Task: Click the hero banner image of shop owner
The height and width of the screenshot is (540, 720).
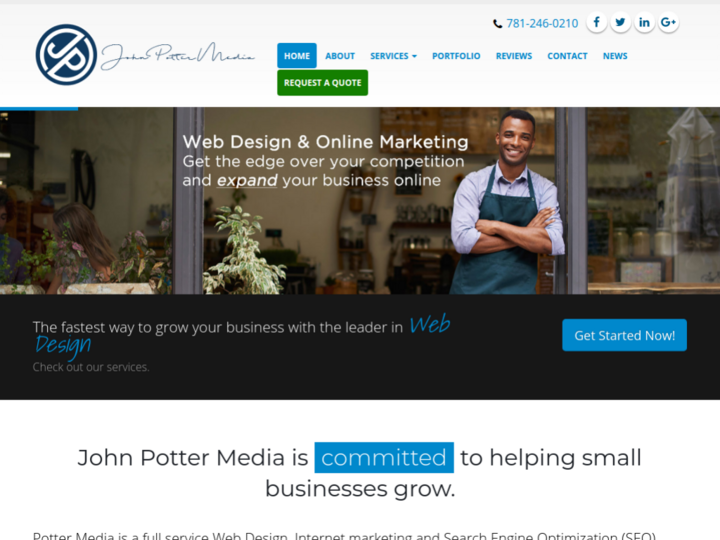Action: (x=360, y=201)
